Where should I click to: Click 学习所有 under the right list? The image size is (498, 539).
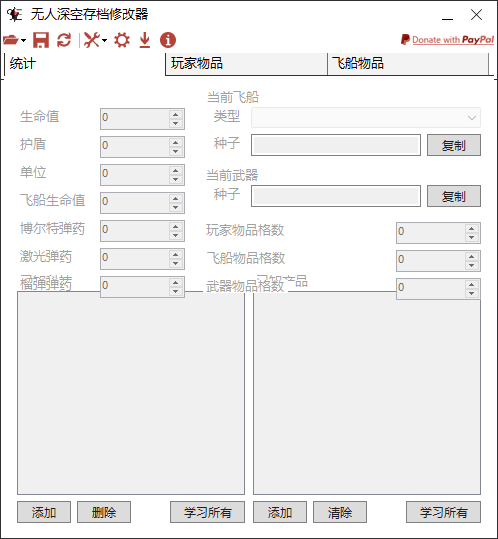click(443, 512)
